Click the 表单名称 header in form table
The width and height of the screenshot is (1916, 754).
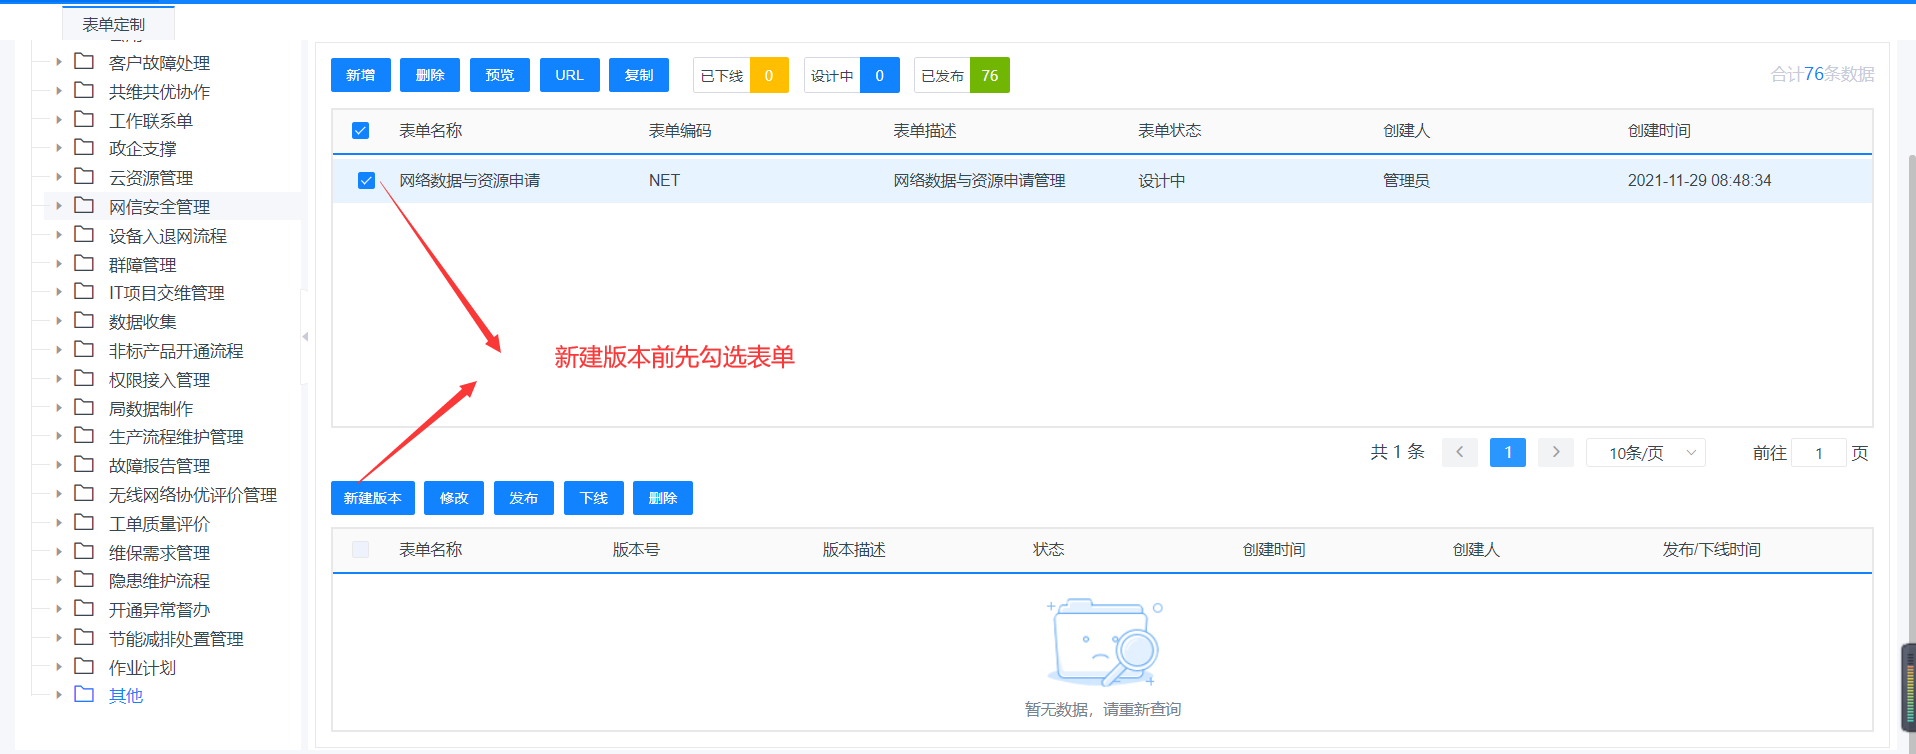tap(431, 131)
